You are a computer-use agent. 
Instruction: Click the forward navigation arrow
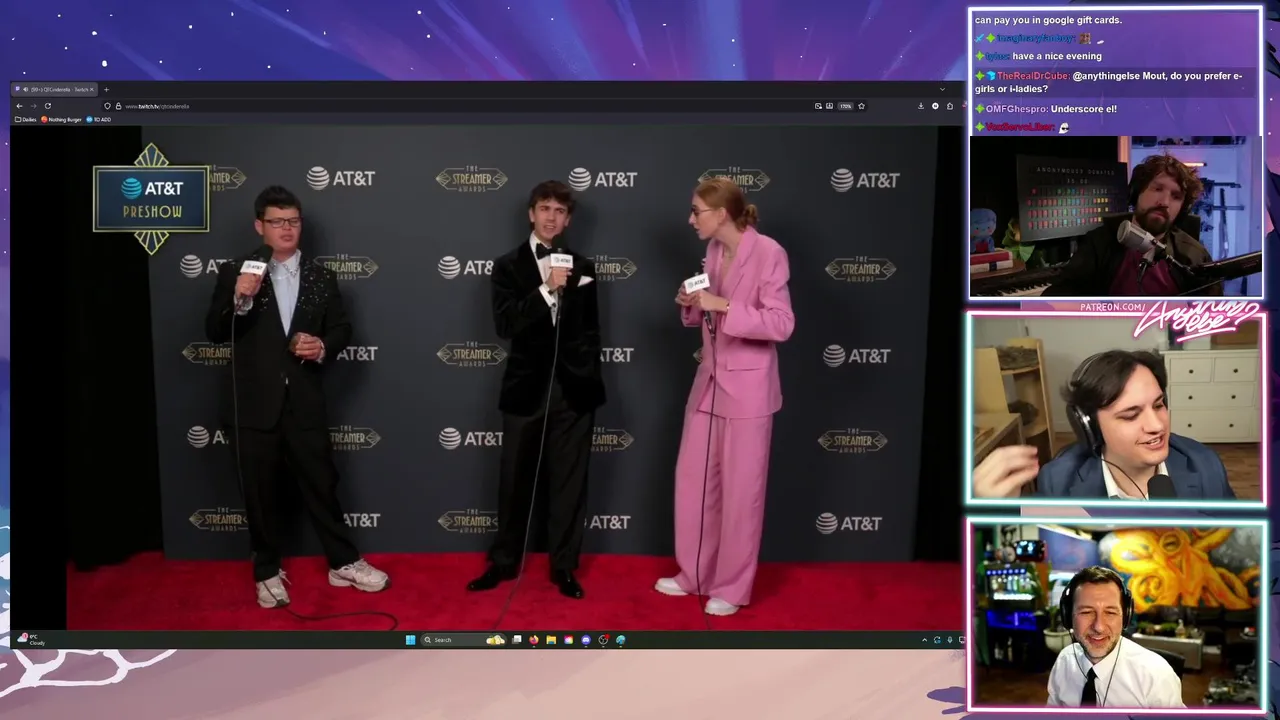point(33,106)
